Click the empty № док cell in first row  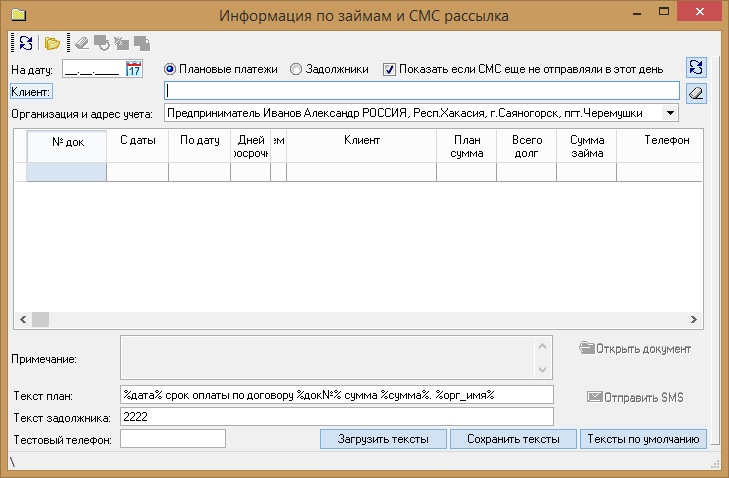point(66,172)
